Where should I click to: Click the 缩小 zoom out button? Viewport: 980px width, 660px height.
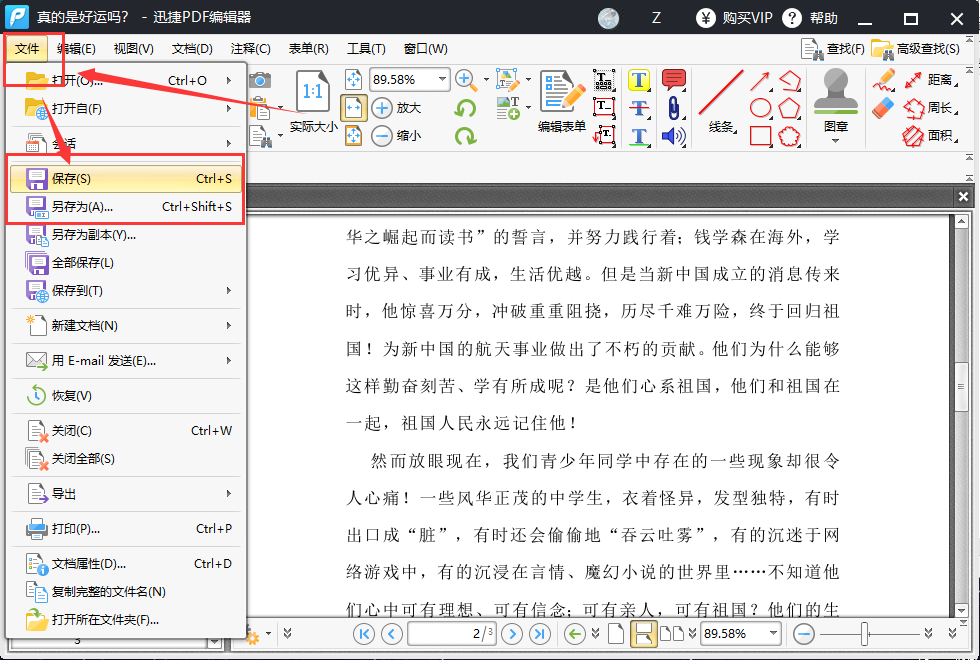pos(397,136)
